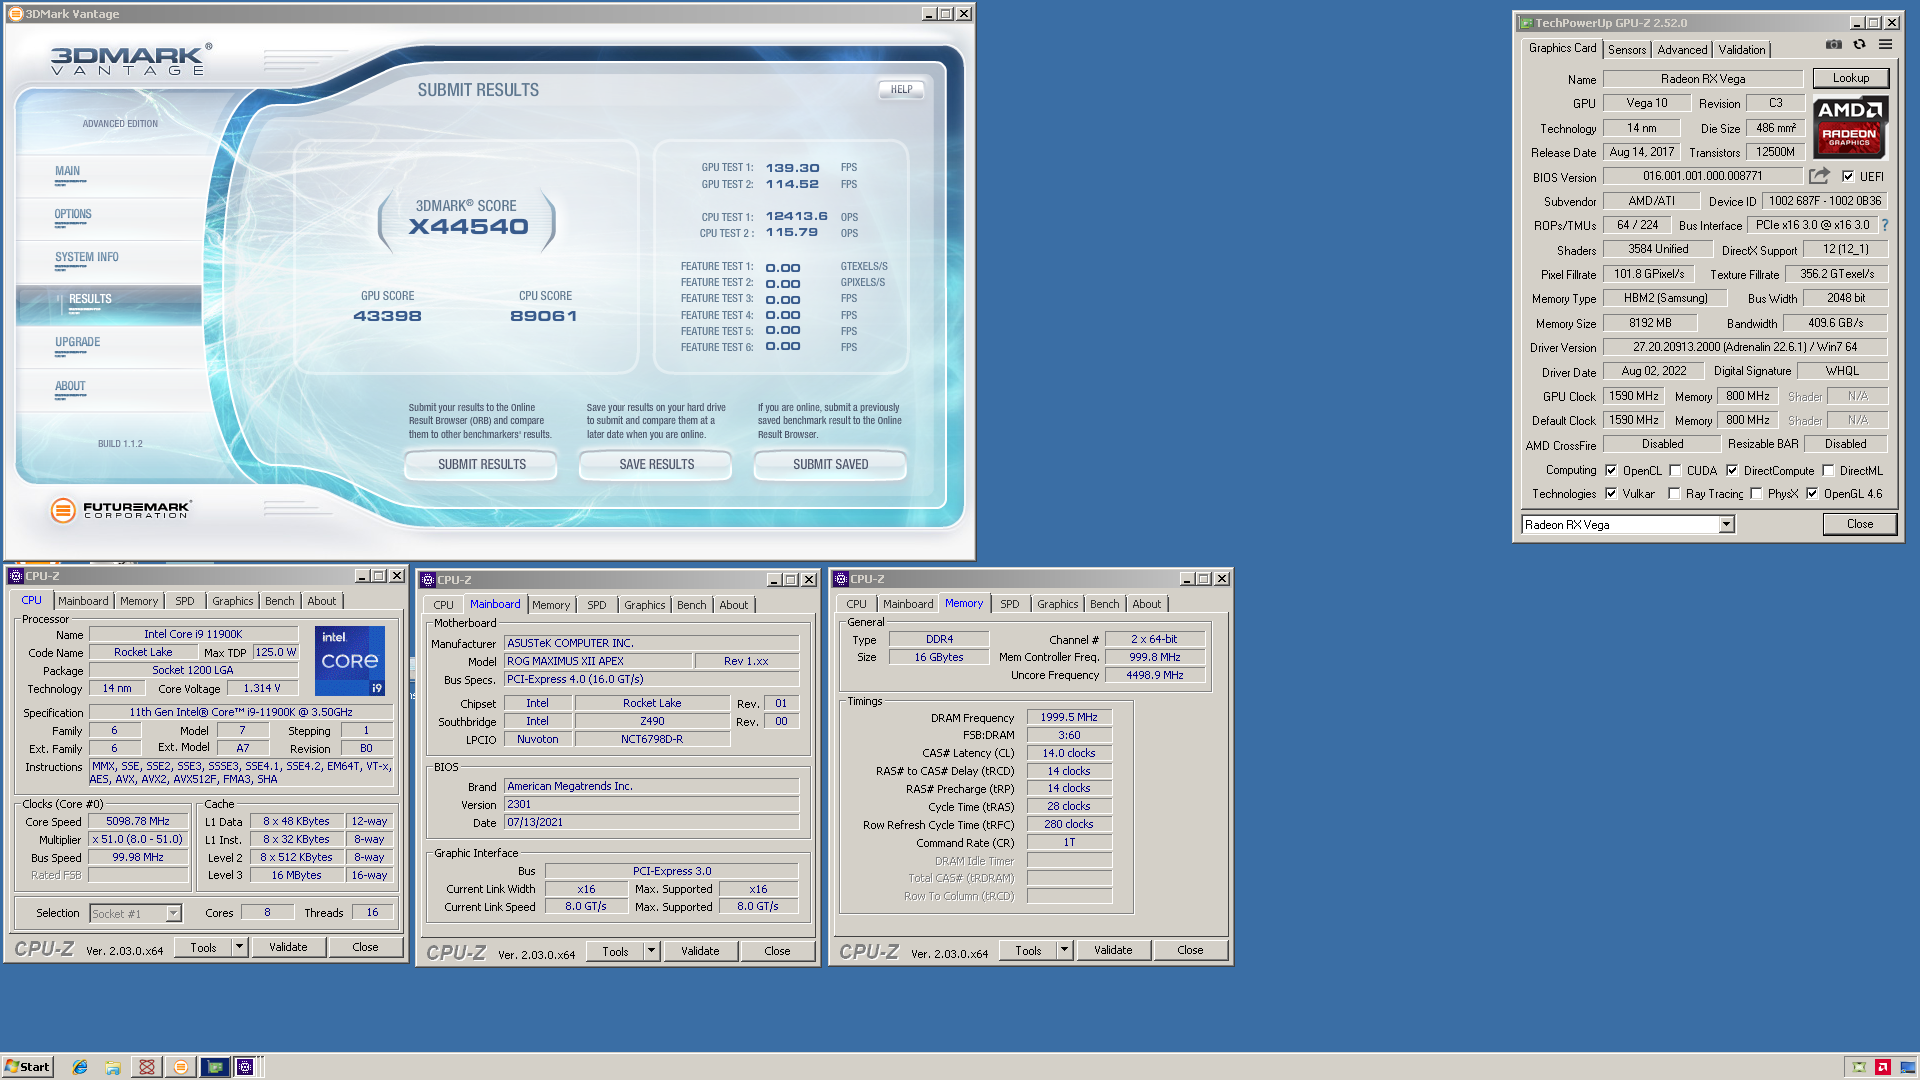Click the Futuremark Corporation logo
Viewport: 1920px width, 1080px height.
tap(120, 510)
